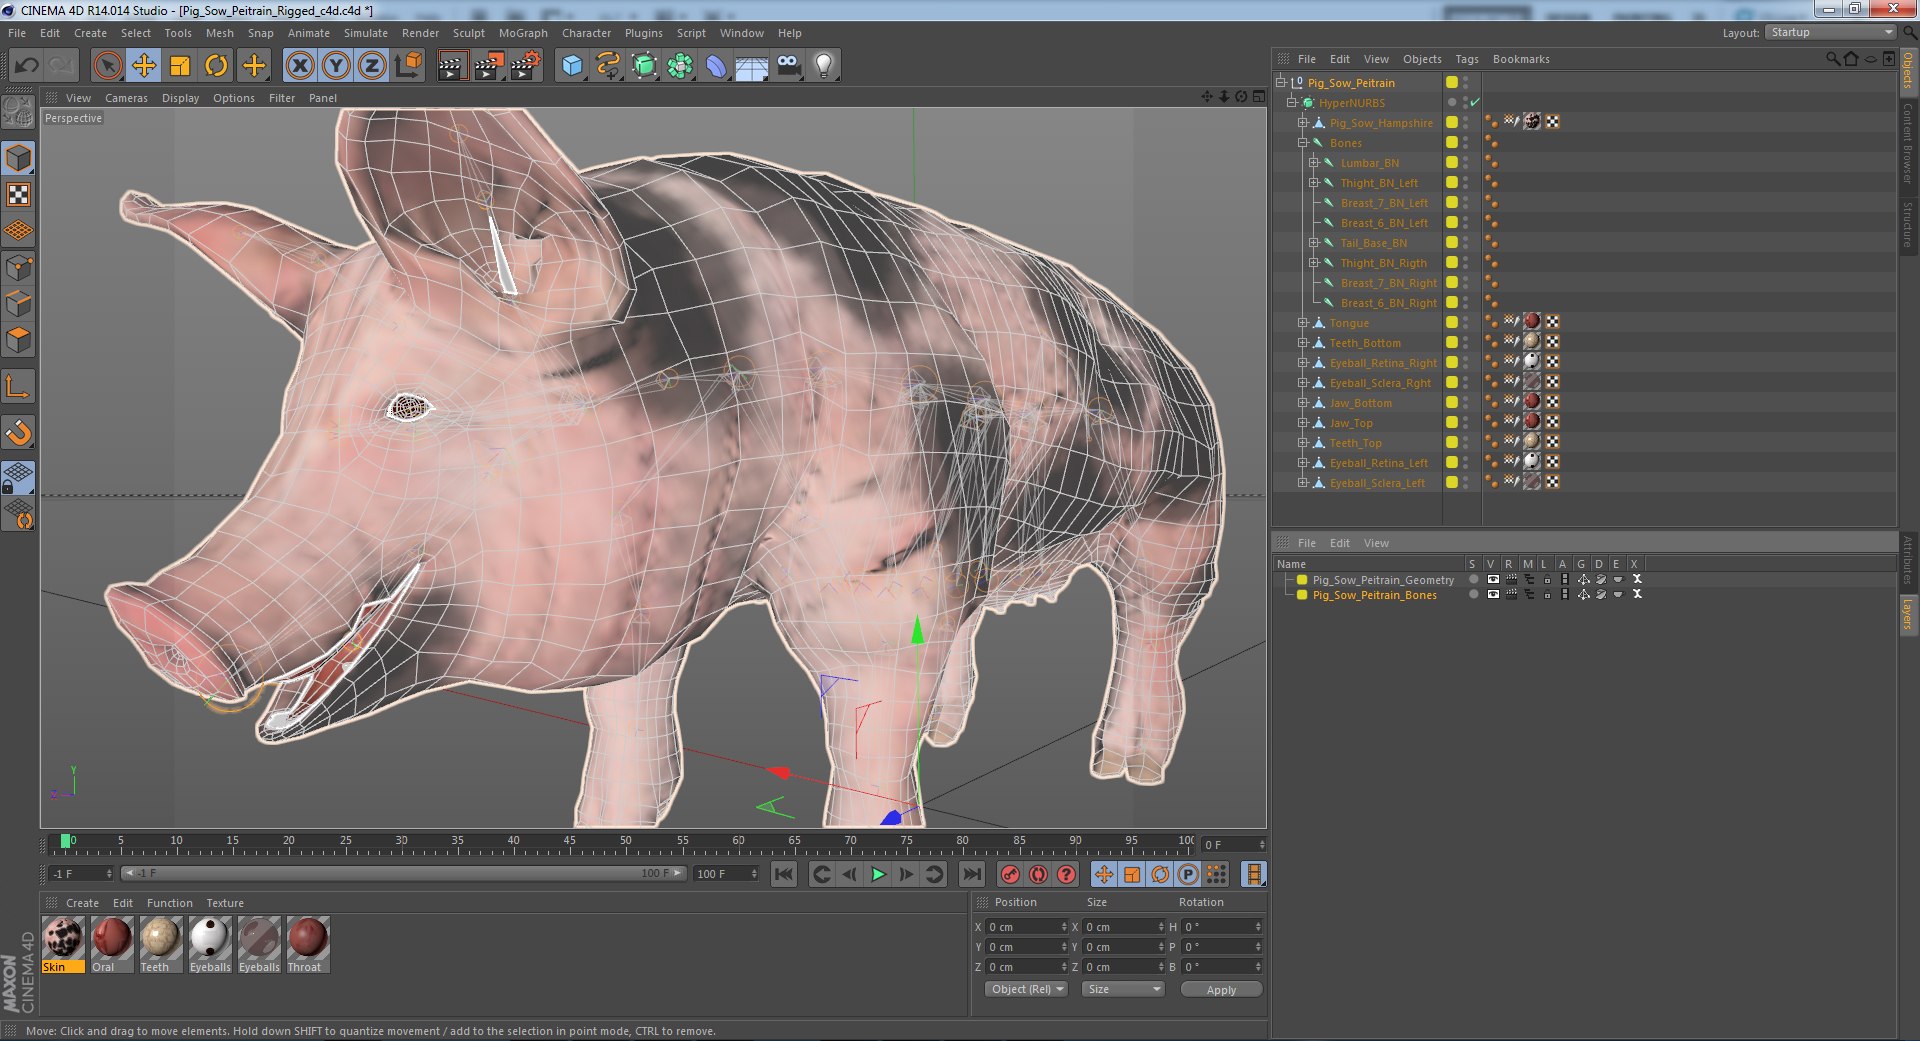Click the Undo arrow icon
The height and width of the screenshot is (1041, 1920).
(x=26, y=66)
